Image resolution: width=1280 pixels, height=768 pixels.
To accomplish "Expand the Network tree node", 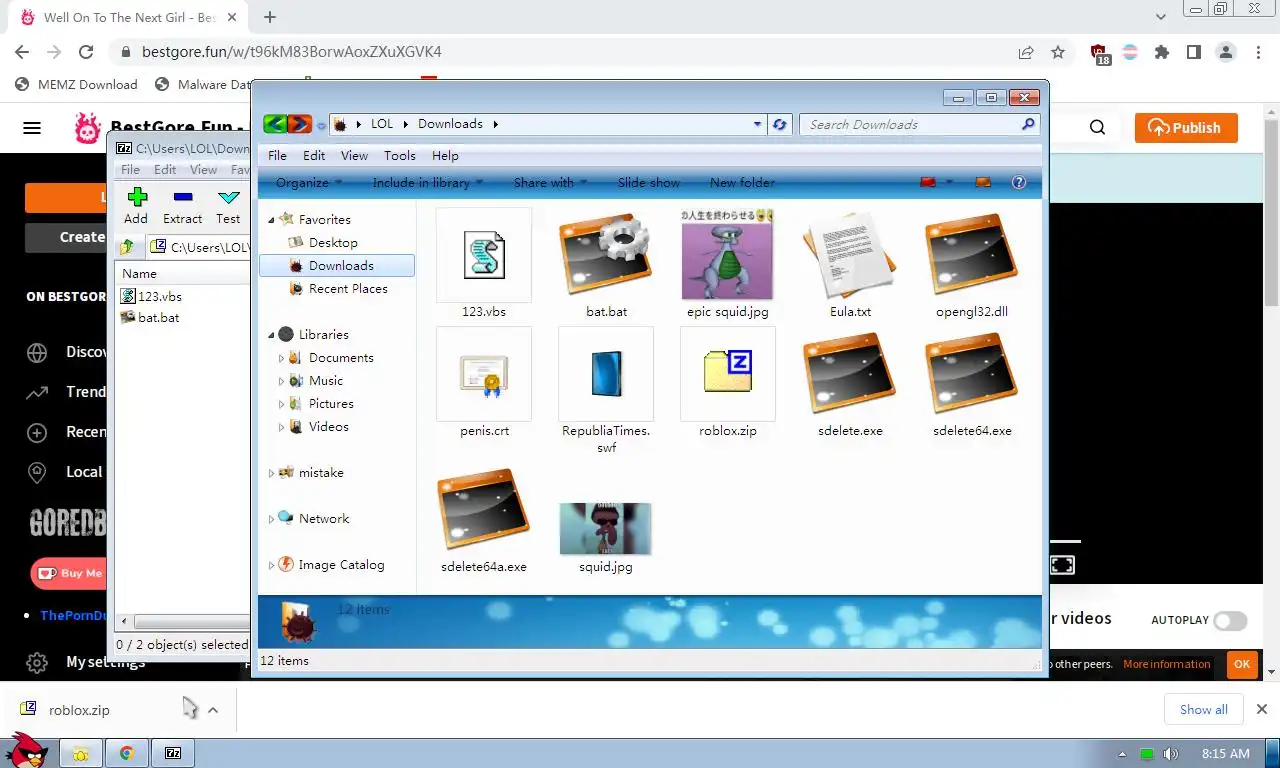I will (x=271, y=519).
